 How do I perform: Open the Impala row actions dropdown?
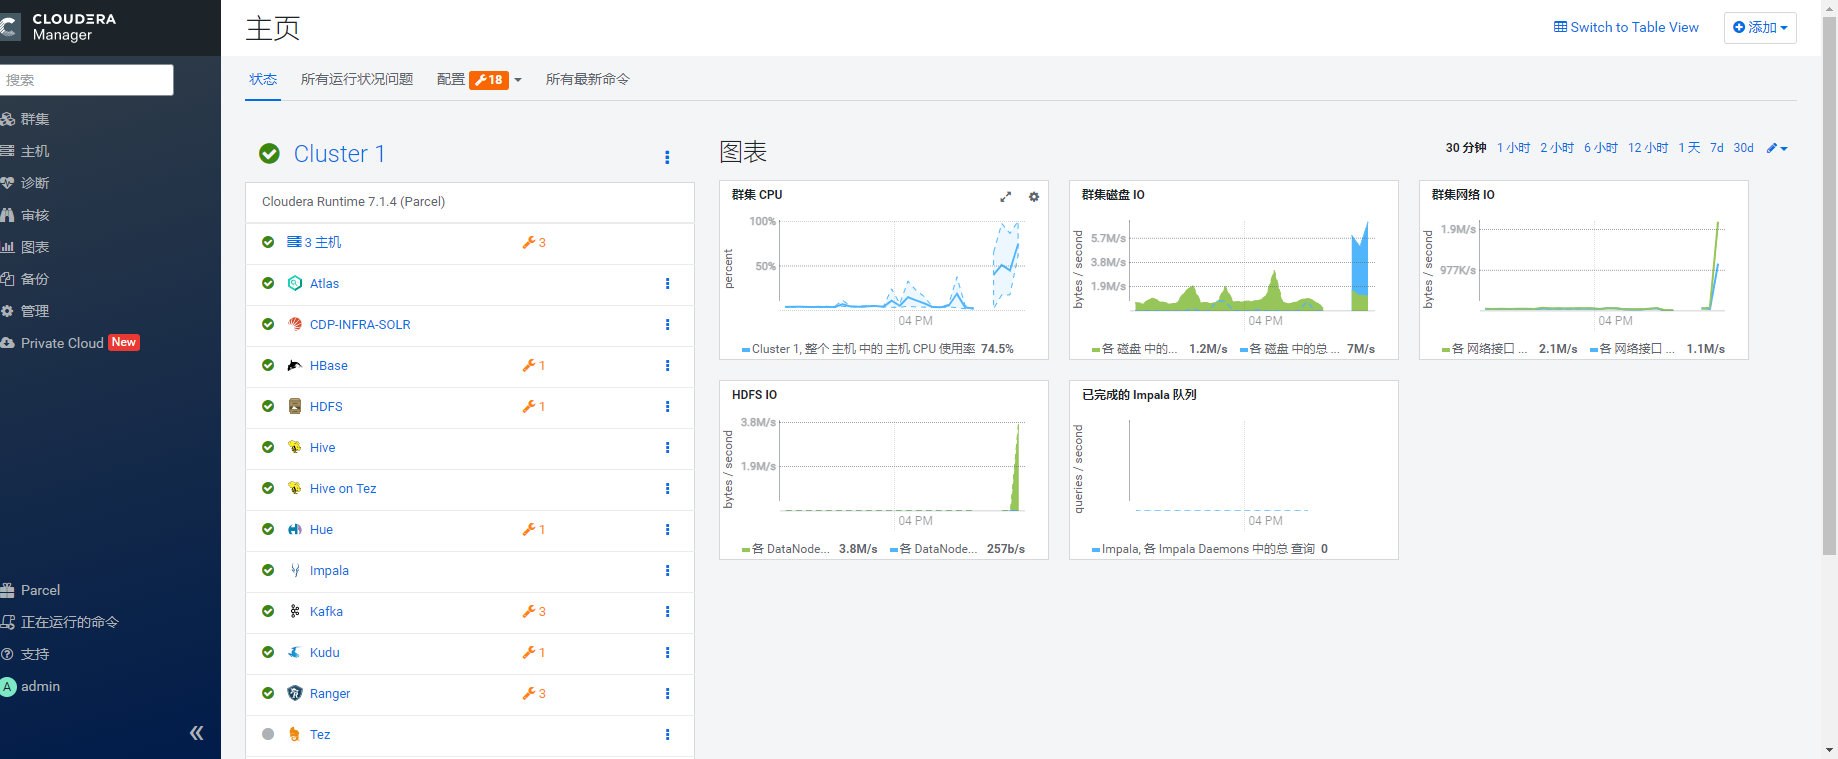pos(667,570)
